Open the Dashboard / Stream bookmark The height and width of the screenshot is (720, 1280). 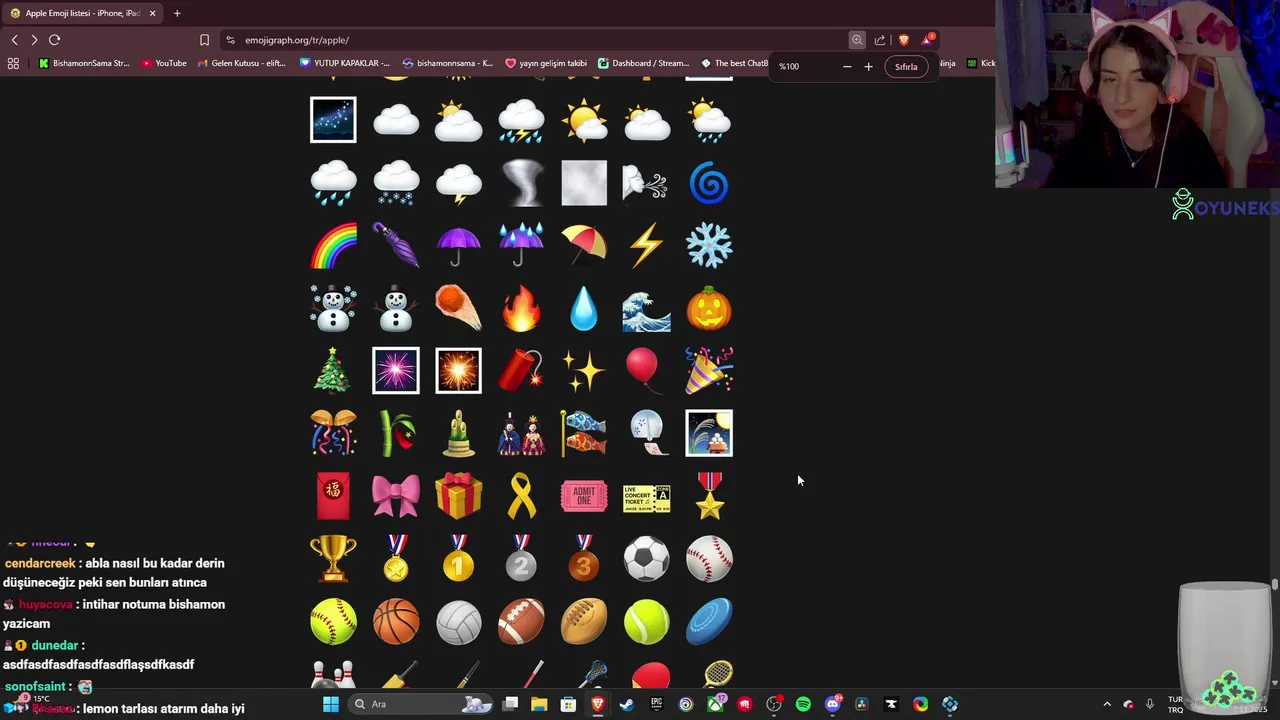pyautogui.click(x=644, y=63)
